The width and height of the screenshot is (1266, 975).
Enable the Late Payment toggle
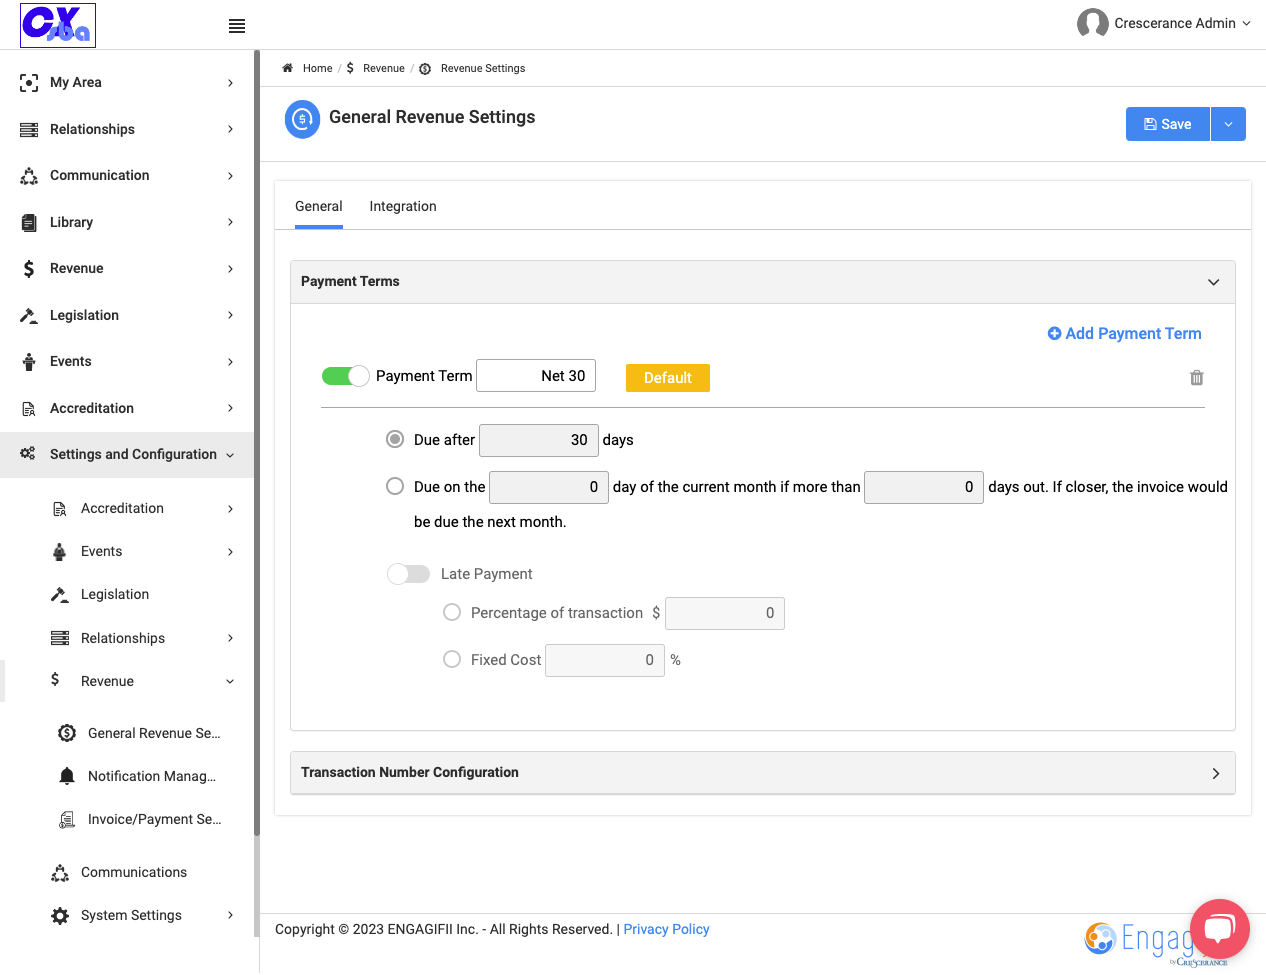click(409, 574)
